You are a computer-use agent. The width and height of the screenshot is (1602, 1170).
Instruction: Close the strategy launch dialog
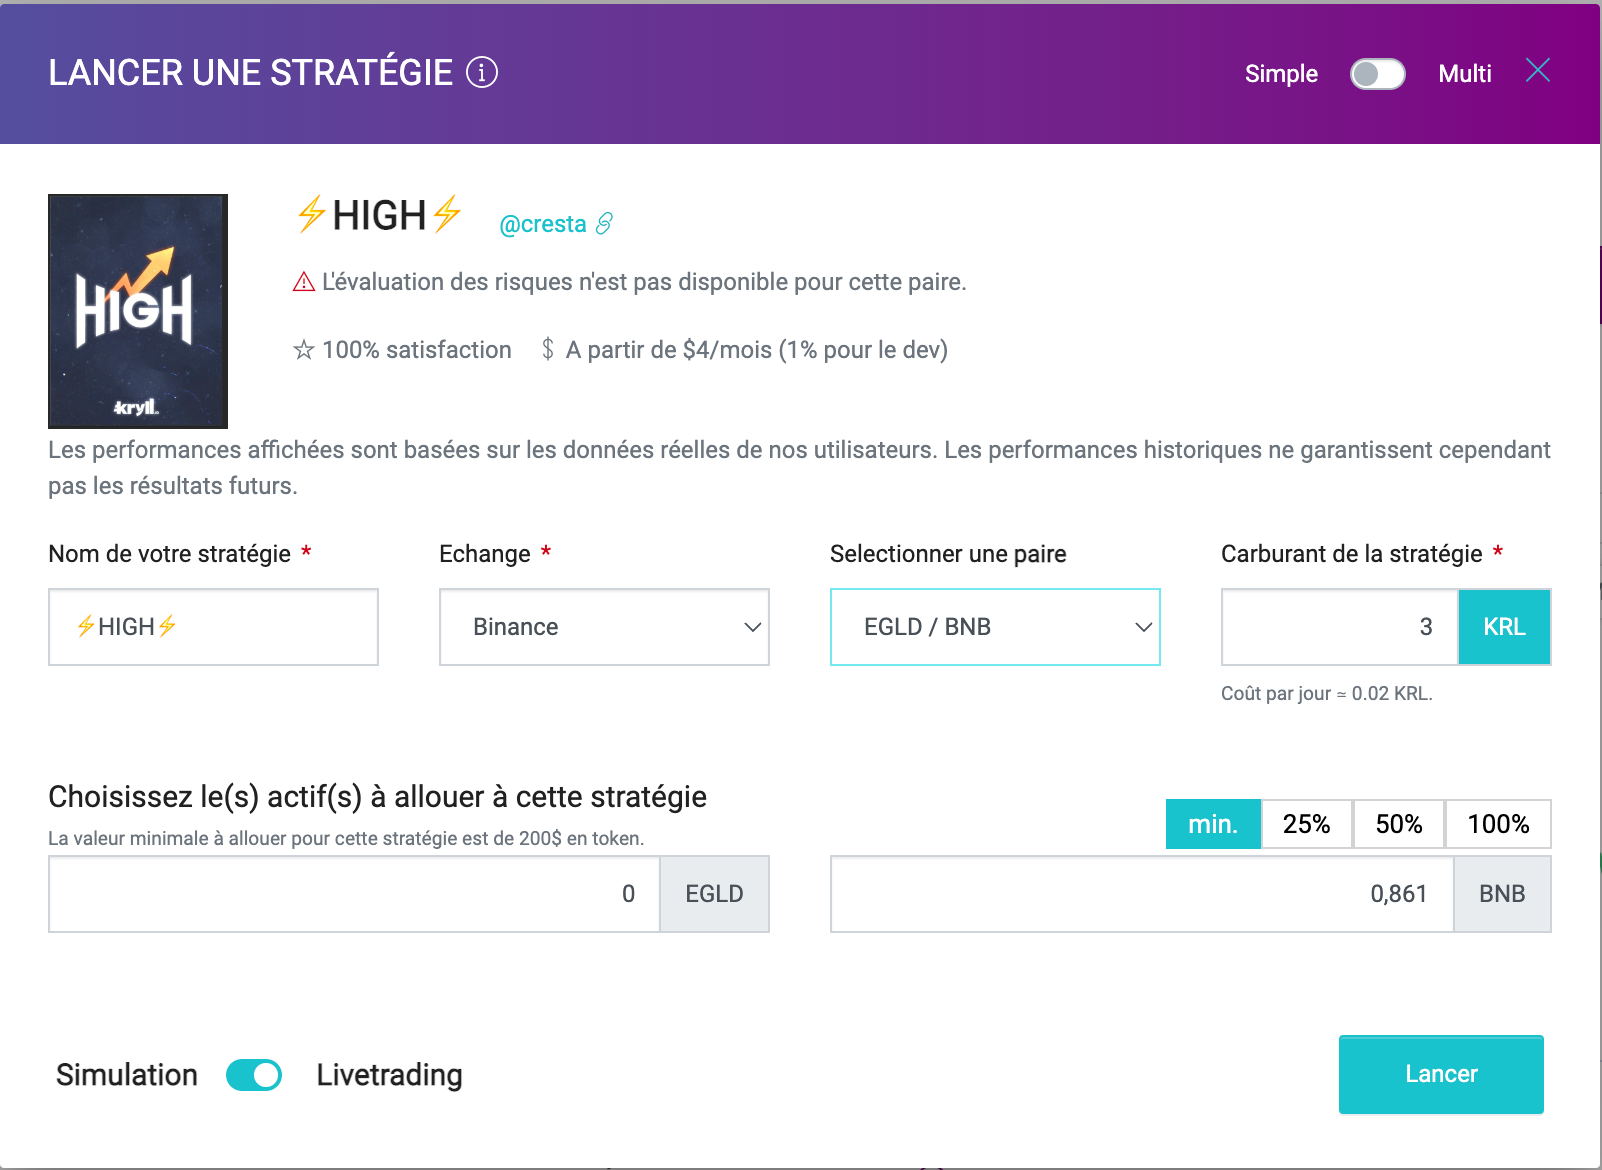click(x=1538, y=70)
